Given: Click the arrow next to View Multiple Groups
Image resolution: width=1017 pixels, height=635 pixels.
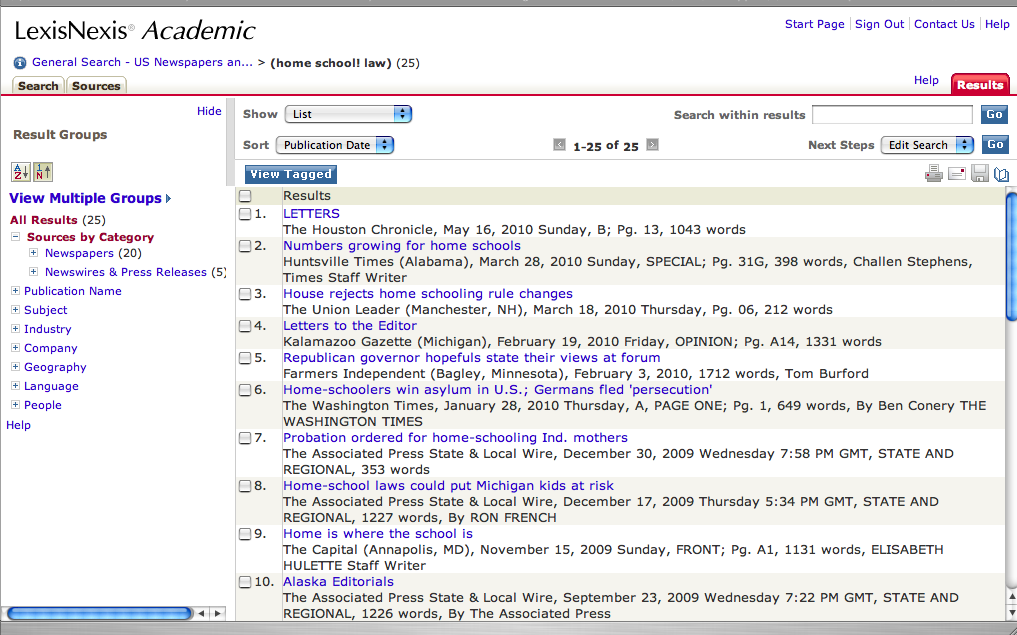Looking at the screenshot, I should pyautogui.click(x=169, y=198).
